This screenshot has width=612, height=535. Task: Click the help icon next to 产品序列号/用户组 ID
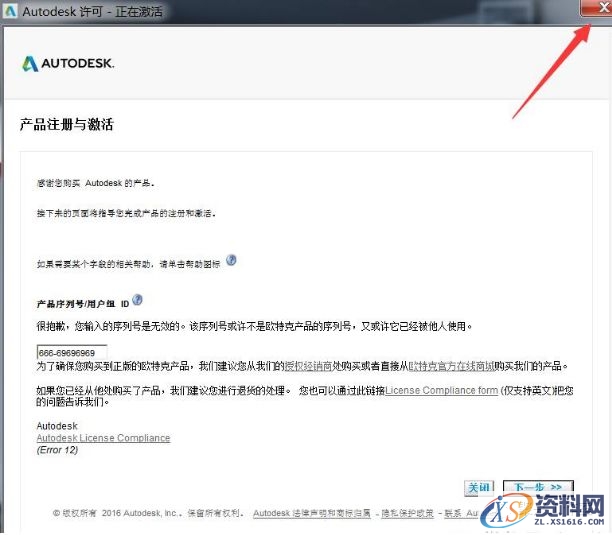tap(137, 300)
